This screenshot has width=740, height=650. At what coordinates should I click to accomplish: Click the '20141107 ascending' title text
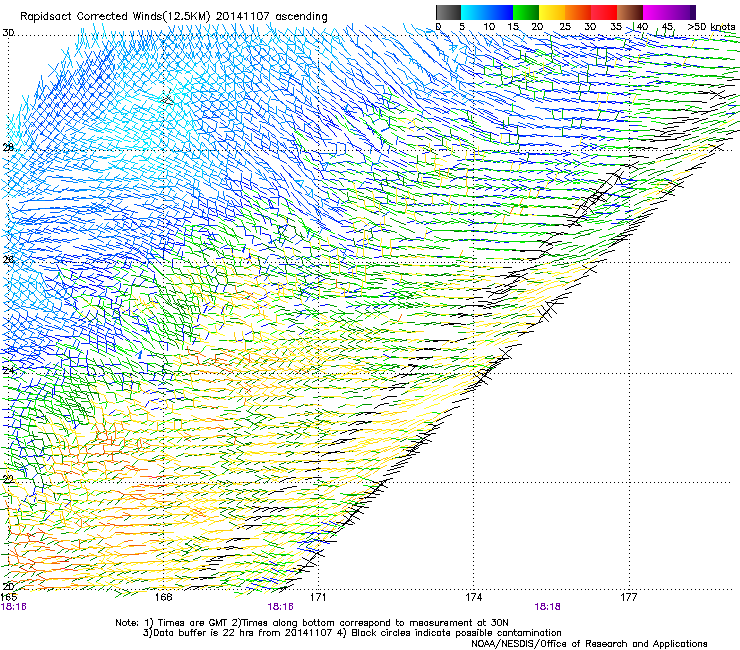[x=272, y=17]
